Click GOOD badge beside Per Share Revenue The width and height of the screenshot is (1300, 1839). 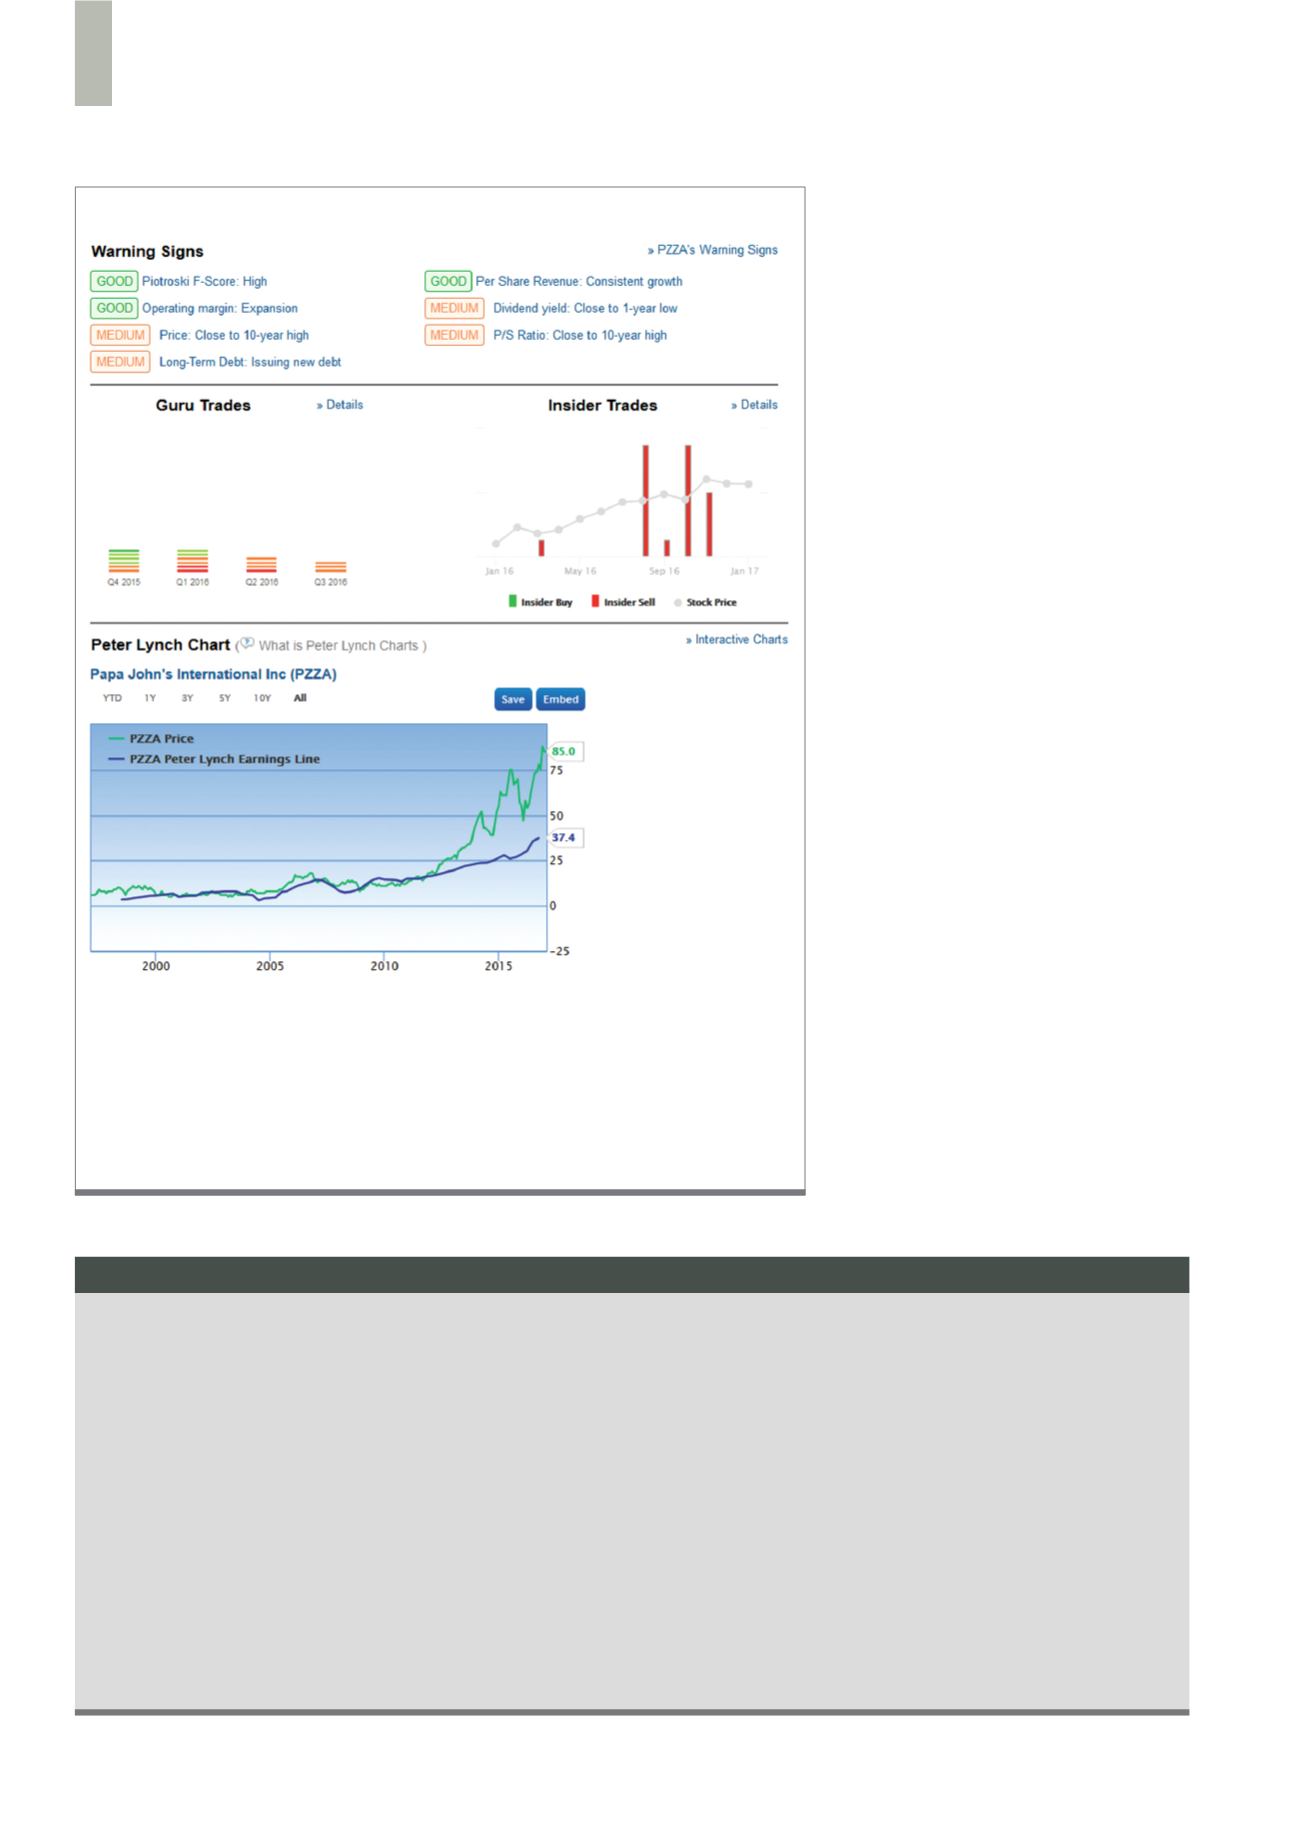coord(448,282)
